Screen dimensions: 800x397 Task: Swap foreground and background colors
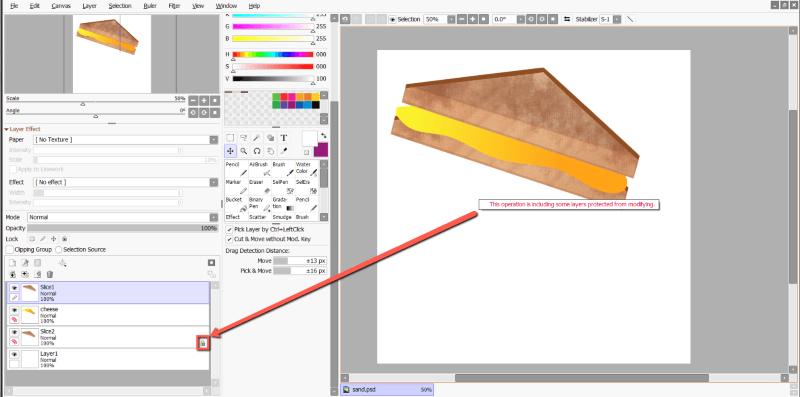[323, 136]
